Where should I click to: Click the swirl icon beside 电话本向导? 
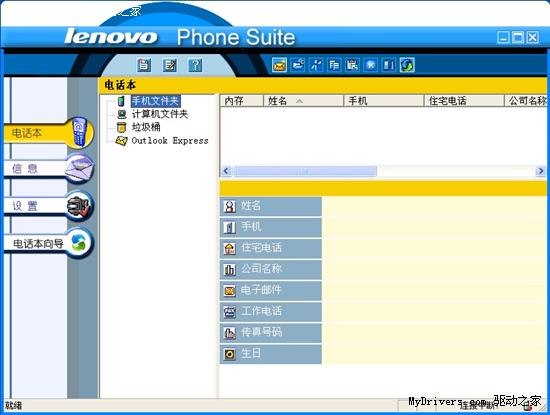(79, 243)
